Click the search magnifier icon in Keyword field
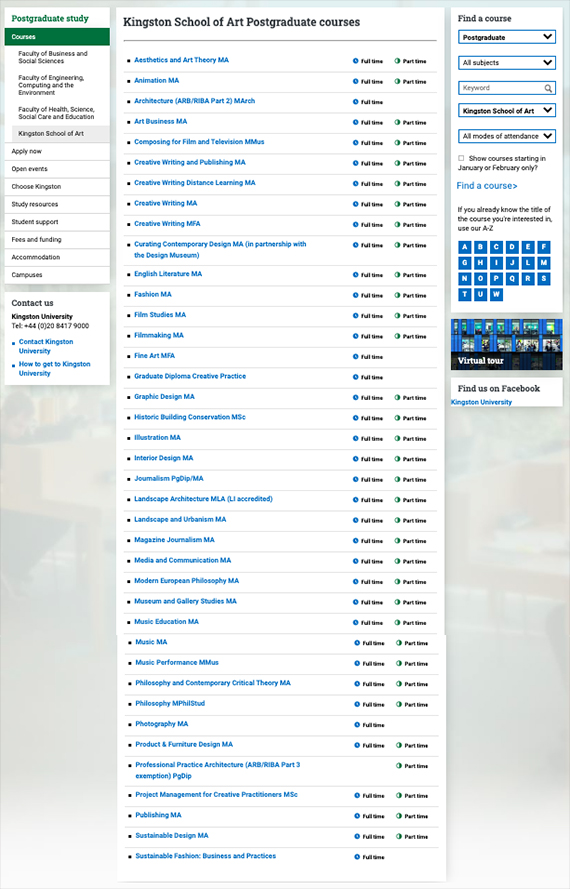The height and width of the screenshot is (889, 570). (548, 88)
